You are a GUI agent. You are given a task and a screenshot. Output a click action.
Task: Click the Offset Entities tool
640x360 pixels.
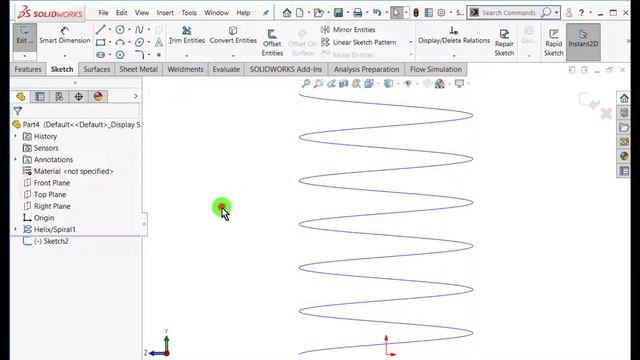click(272, 42)
